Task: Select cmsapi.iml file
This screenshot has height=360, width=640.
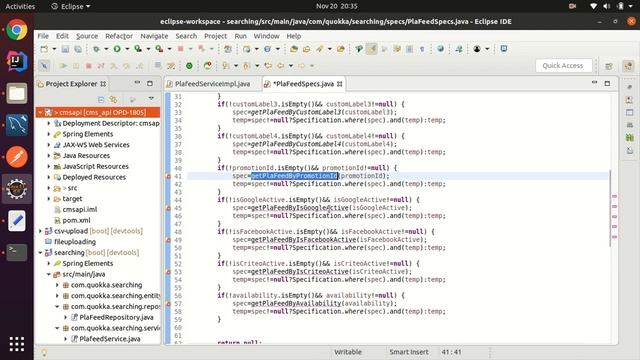Action: point(79,209)
